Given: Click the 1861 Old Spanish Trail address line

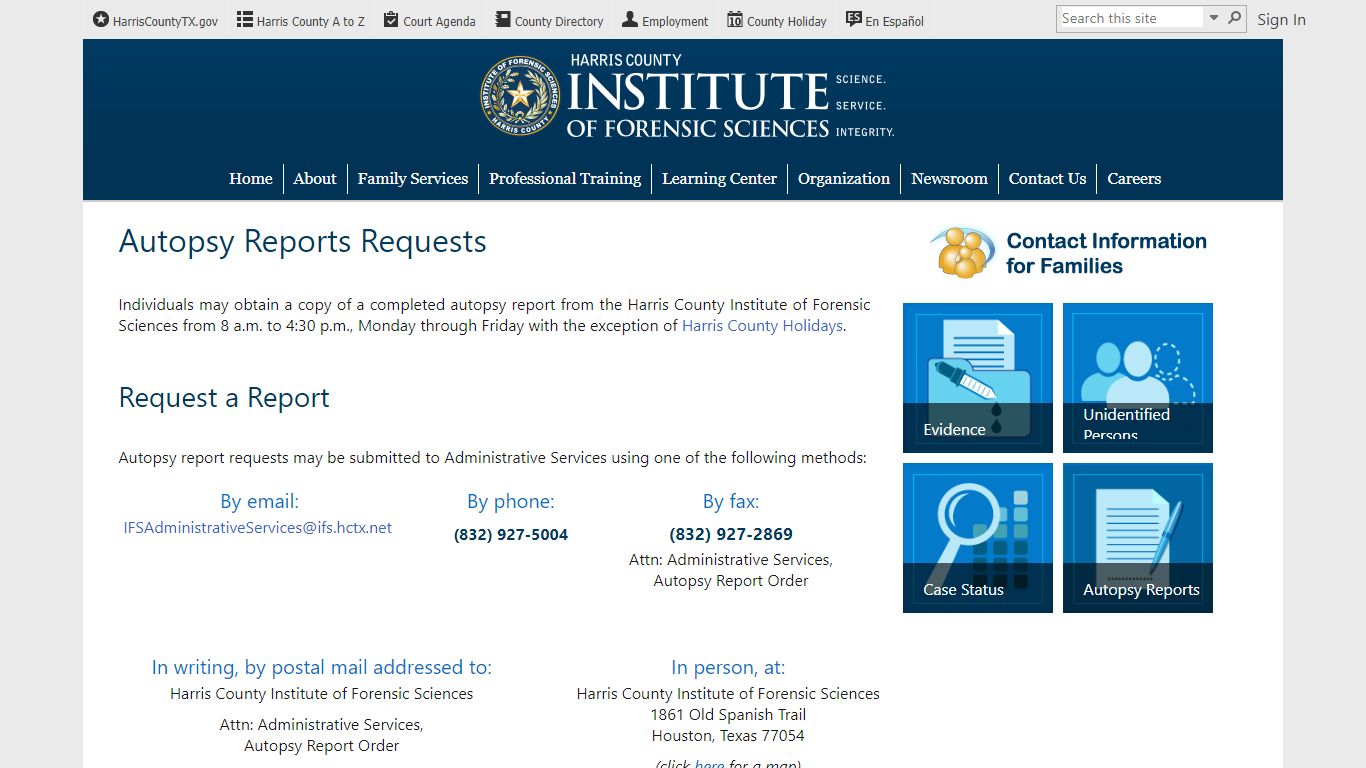Looking at the screenshot, I should [x=728, y=715].
